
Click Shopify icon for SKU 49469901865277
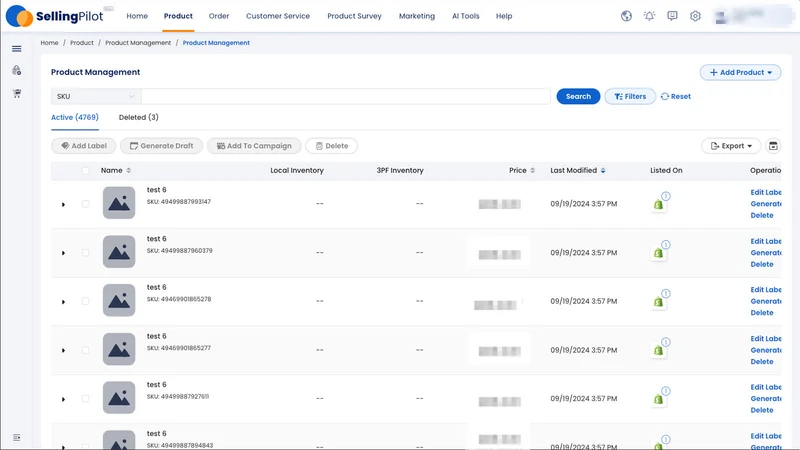pyautogui.click(x=658, y=351)
